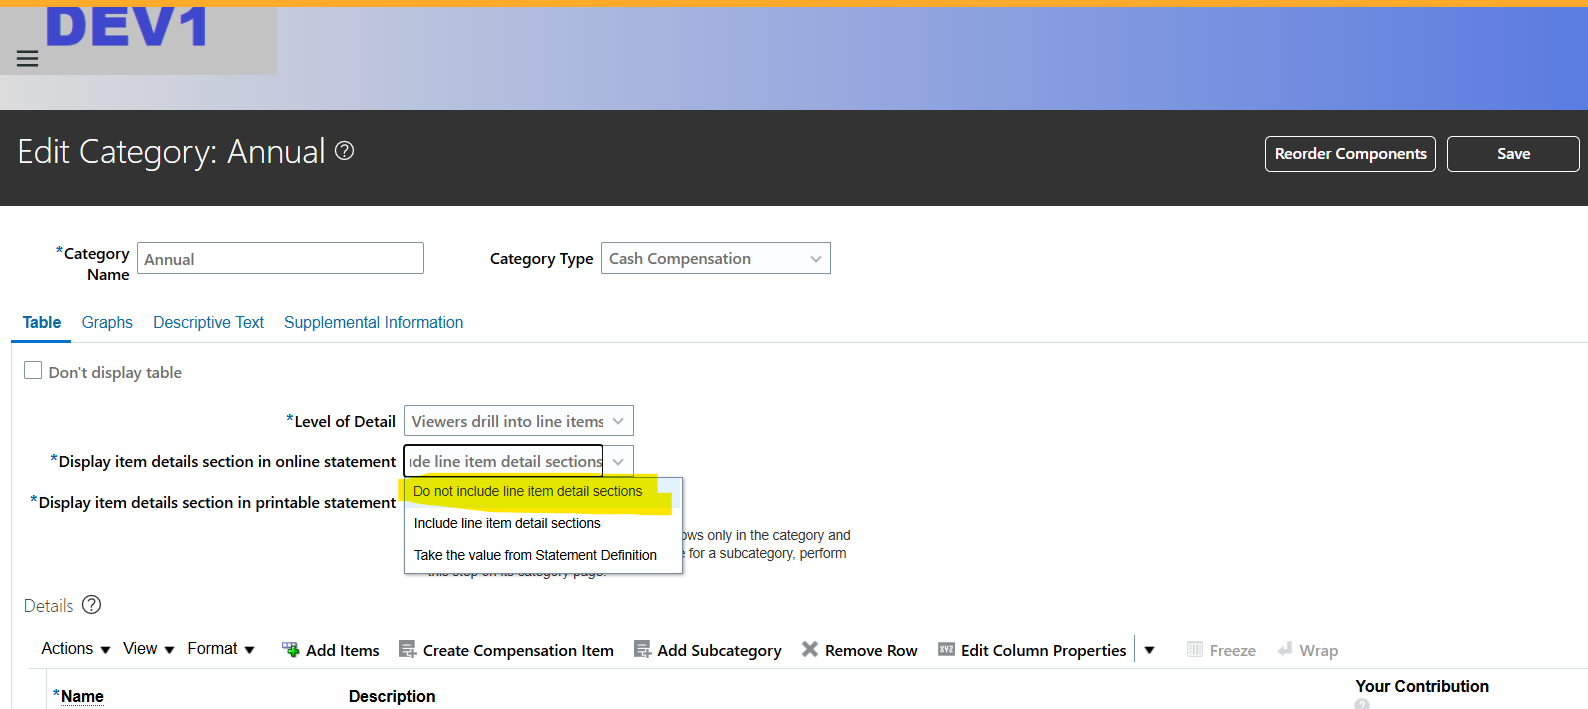Screen dimensions: 1588x709
Task: Switch to the Table tab
Action: click(x=42, y=322)
